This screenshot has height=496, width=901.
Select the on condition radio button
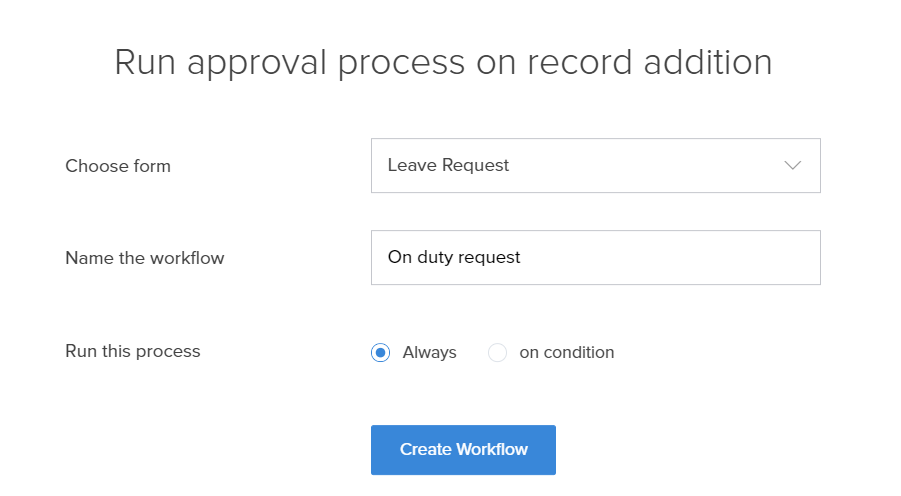(497, 352)
